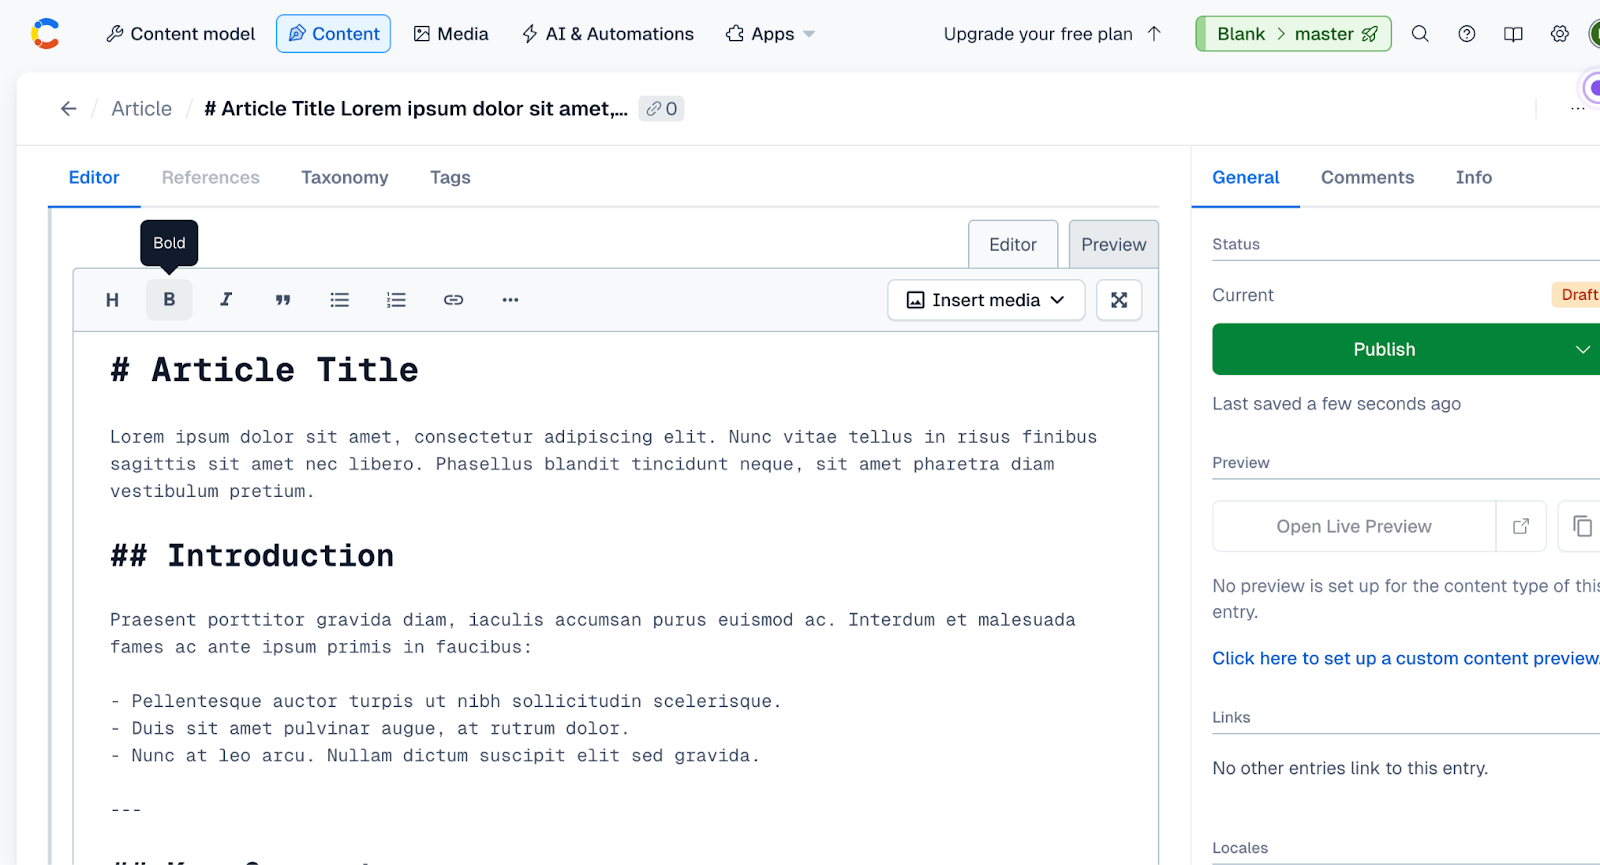The width and height of the screenshot is (1600, 865).
Task: Go to the Content section
Action: click(333, 34)
